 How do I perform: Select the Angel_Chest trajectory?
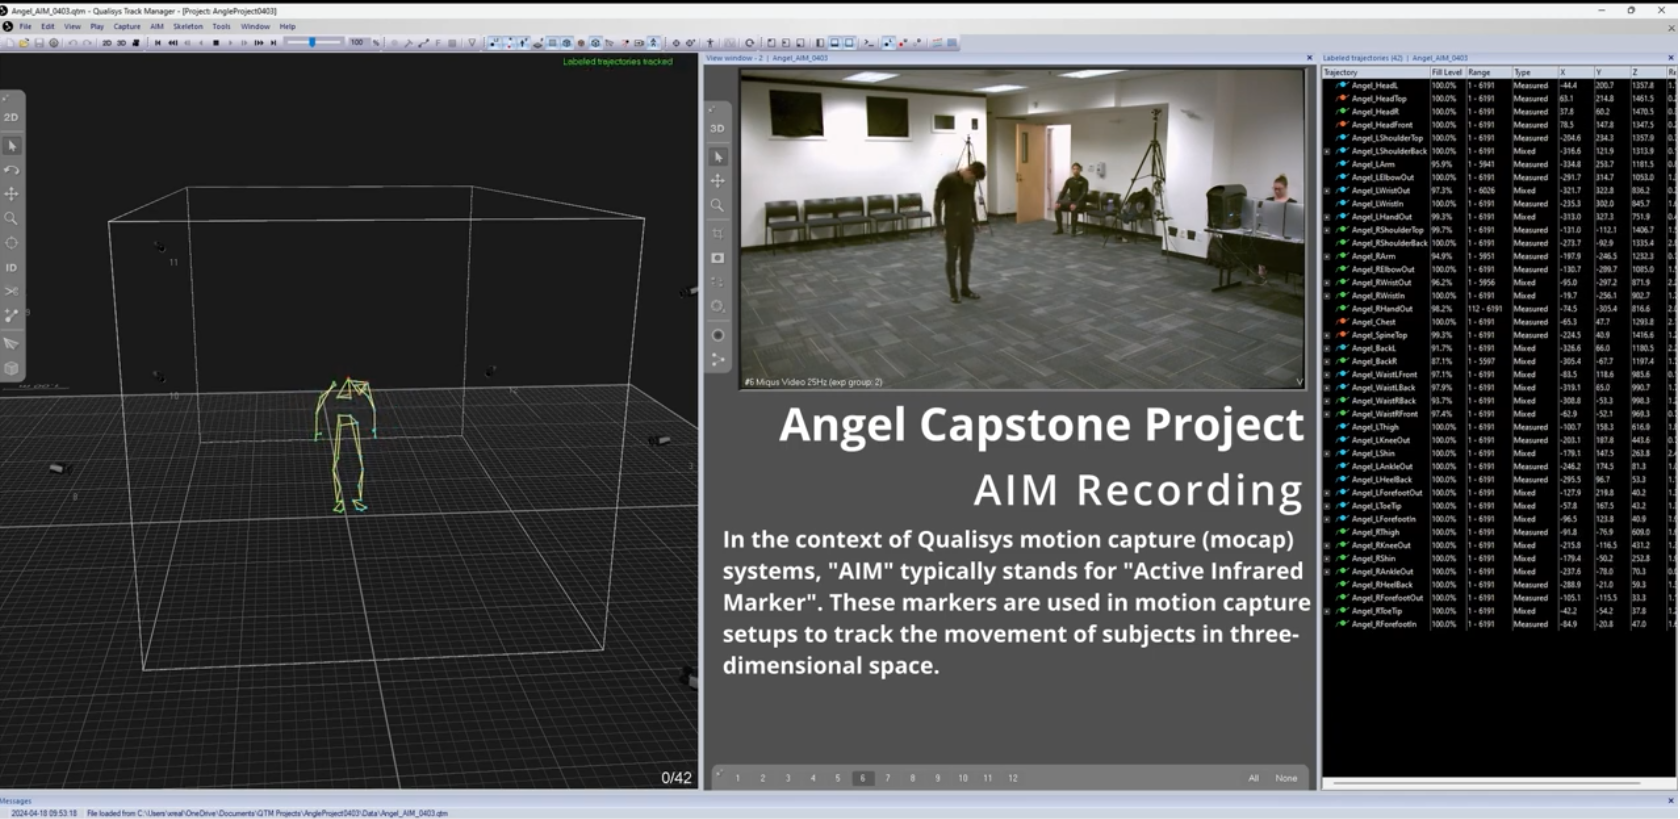click(1373, 322)
